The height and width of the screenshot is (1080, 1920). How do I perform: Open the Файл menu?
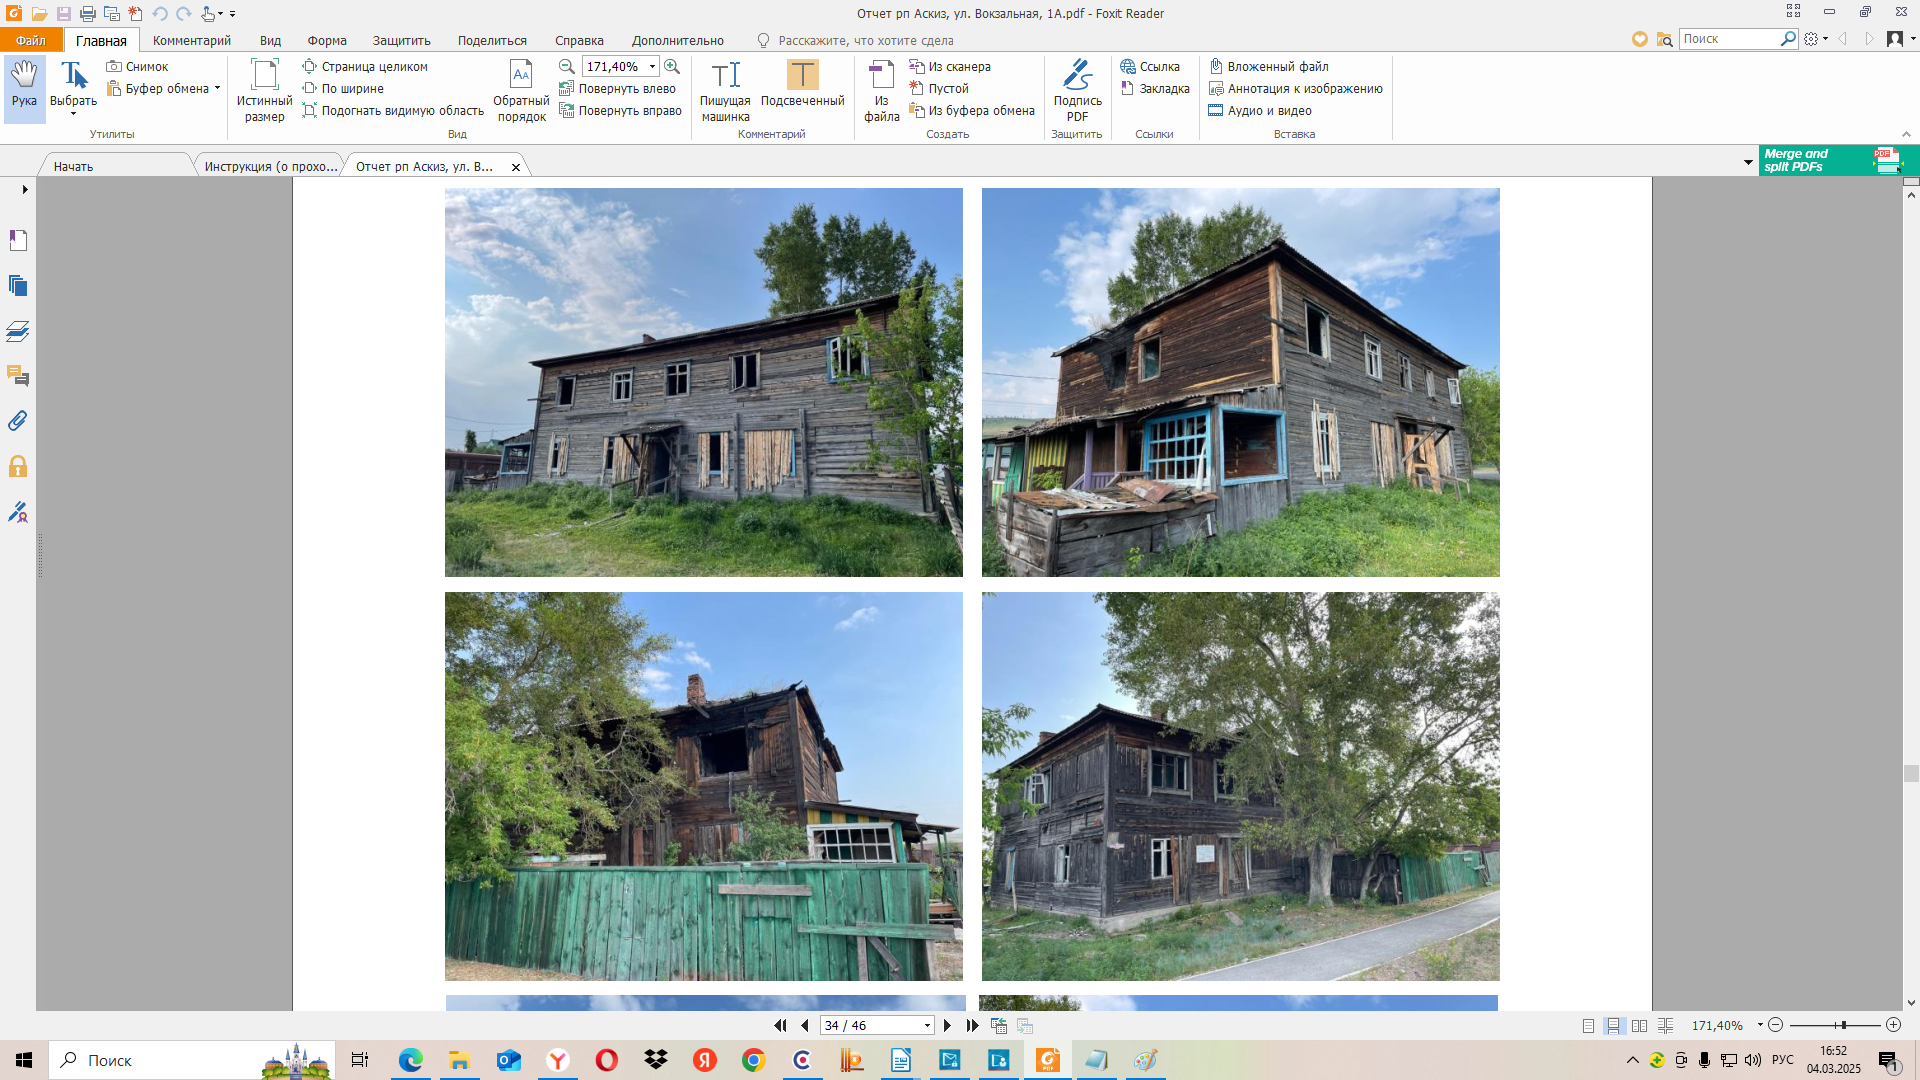click(31, 40)
